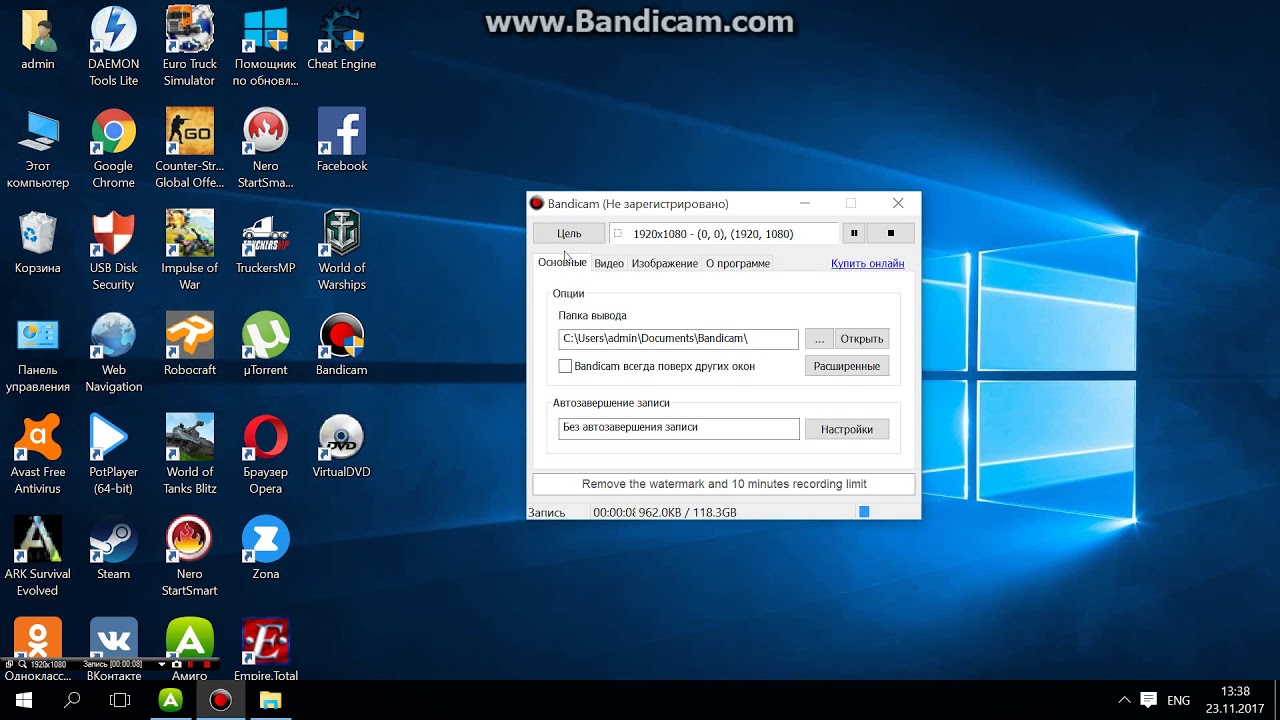The width and height of the screenshot is (1280, 720).
Task: Click the 1920x1080 recording area field
Action: (724, 233)
